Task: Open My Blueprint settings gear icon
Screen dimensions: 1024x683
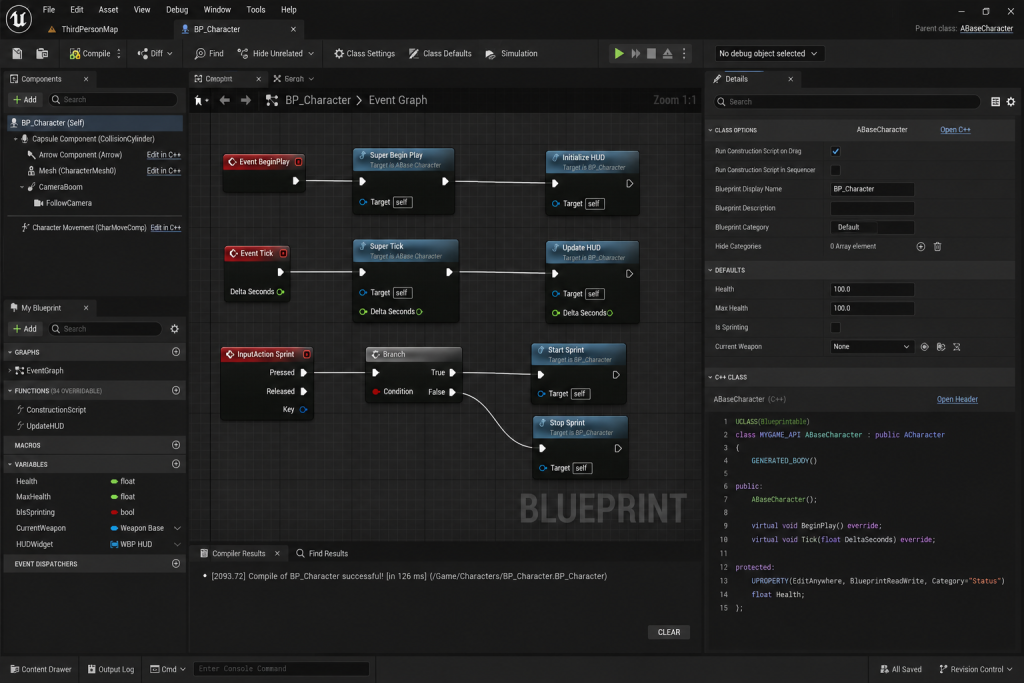Action: click(174, 329)
